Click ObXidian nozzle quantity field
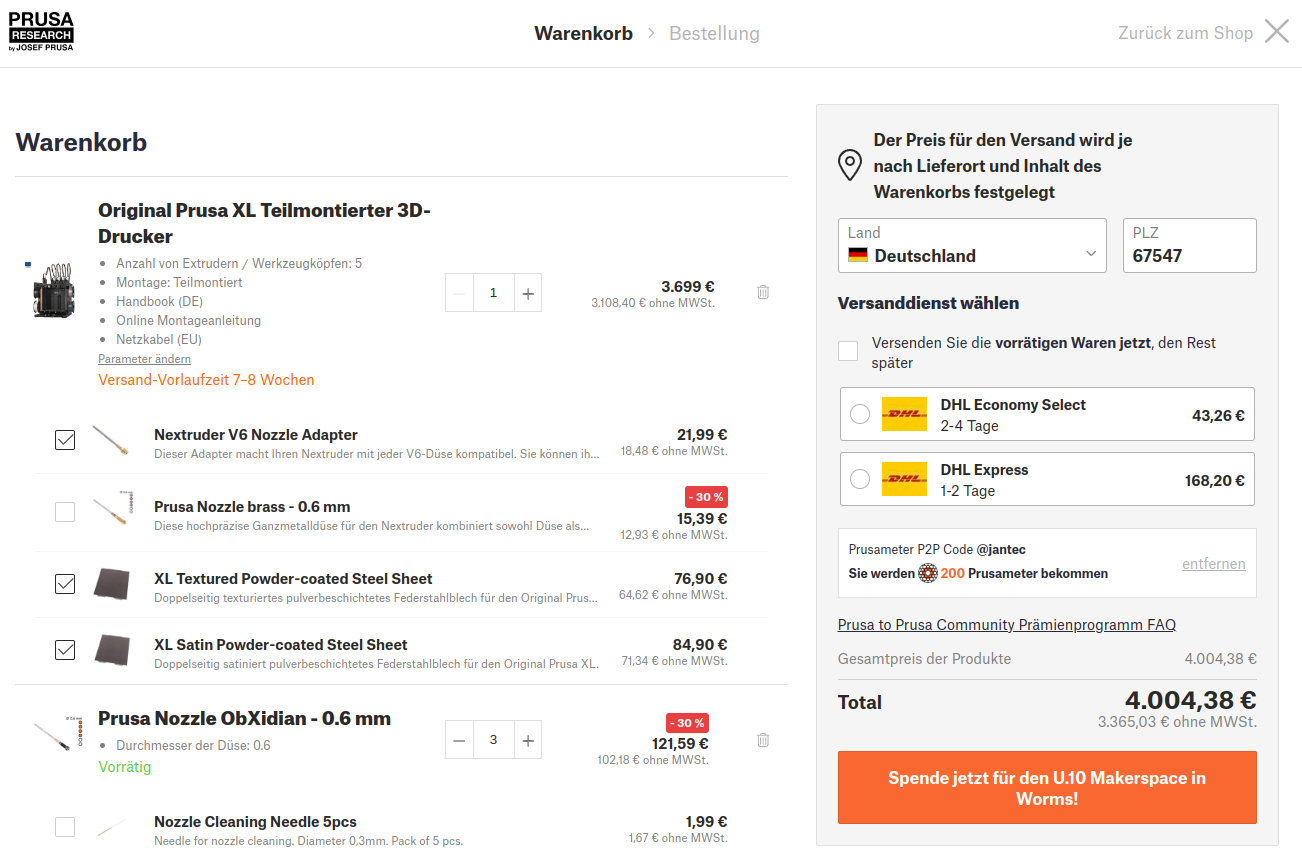The image size is (1302, 855). 494,740
